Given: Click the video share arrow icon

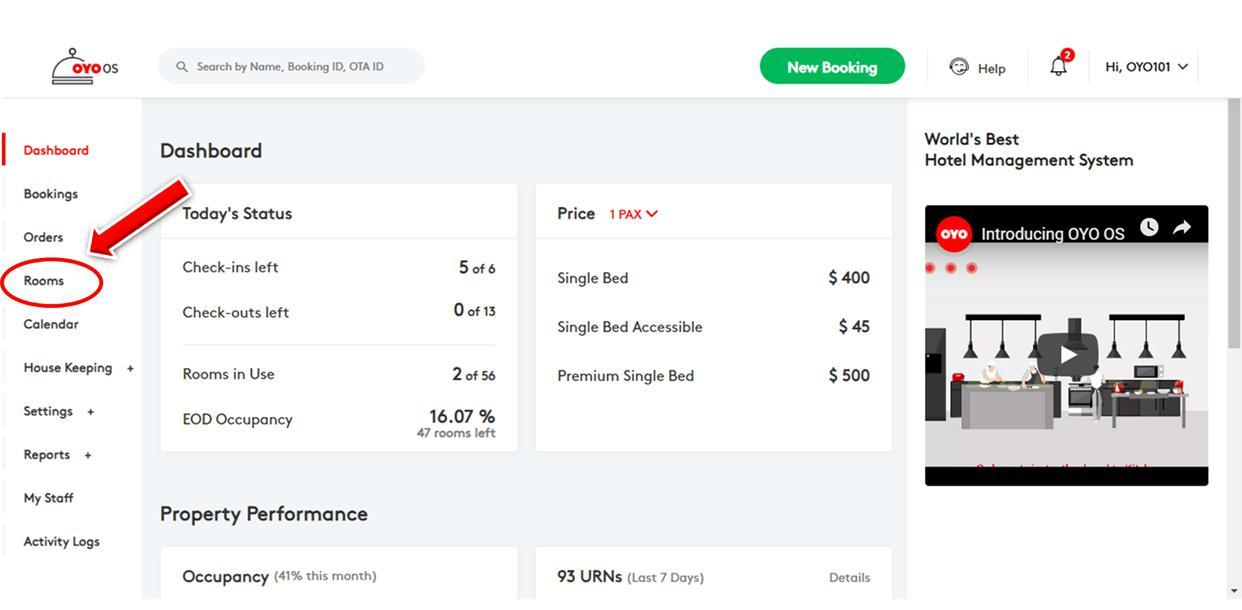Looking at the screenshot, I should coord(1182,227).
